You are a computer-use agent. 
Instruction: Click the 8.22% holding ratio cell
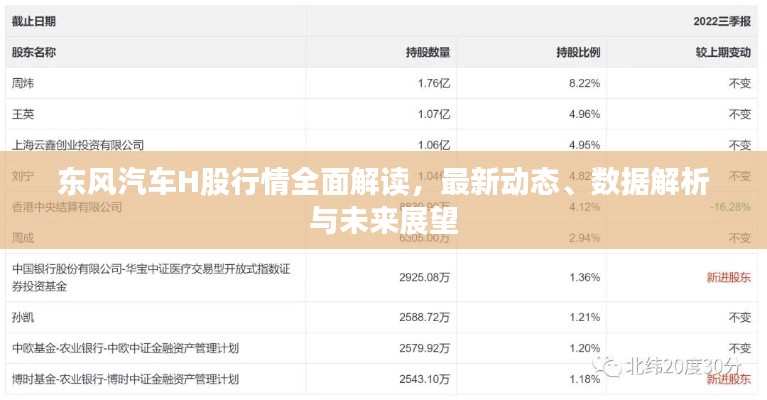point(584,83)
